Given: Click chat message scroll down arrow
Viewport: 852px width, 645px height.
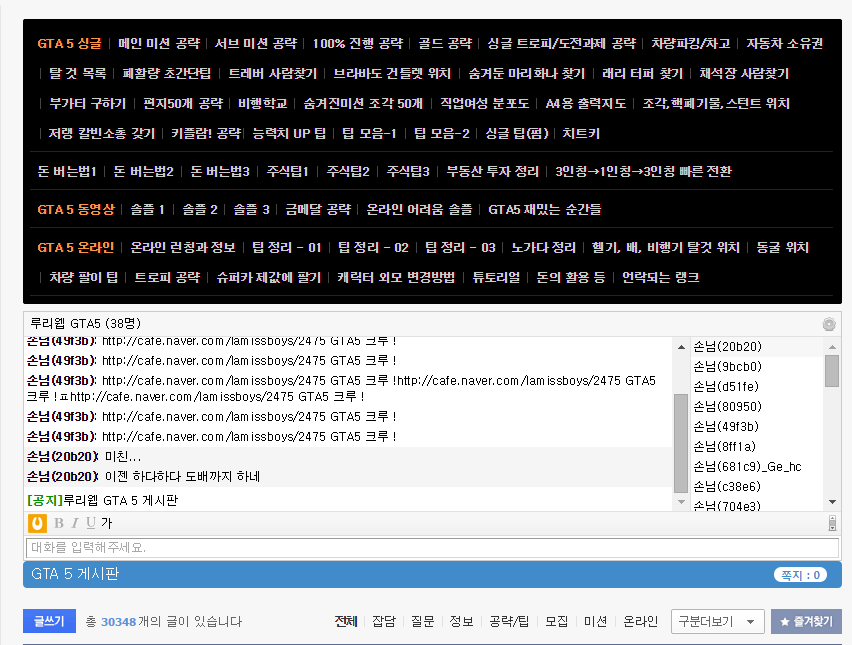Looking at the screenshot, I should [x=681, y=502].
